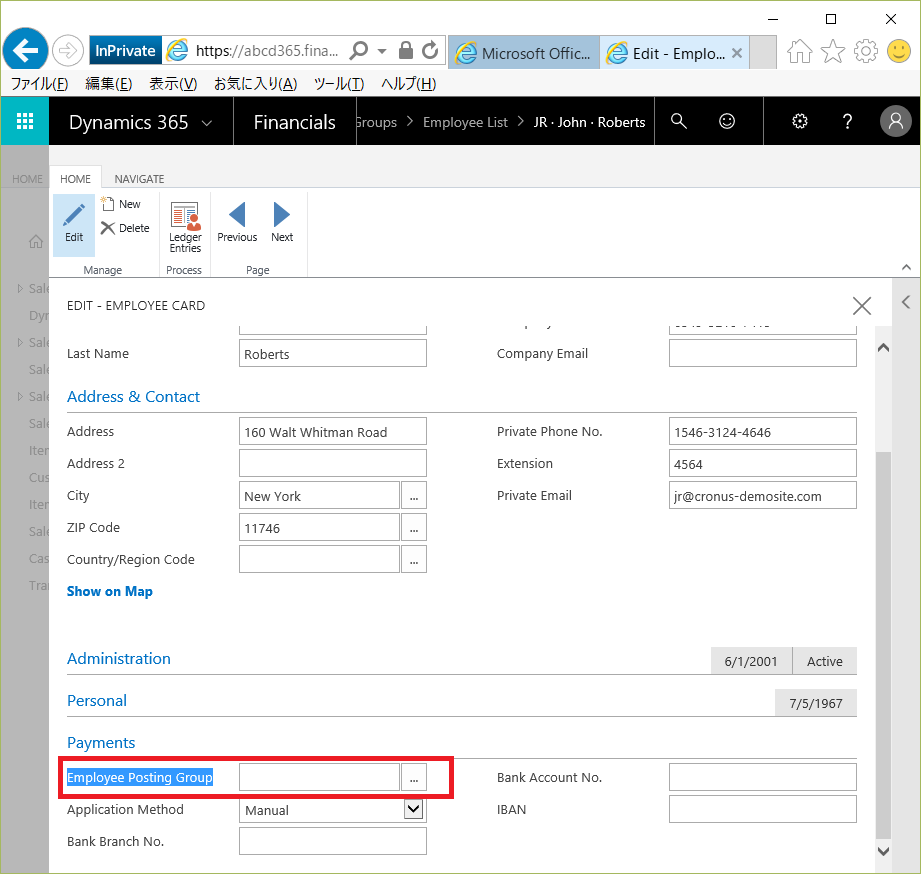Expand the Personal section heading
The image size is (921, 874).
[x=97, y=701]
